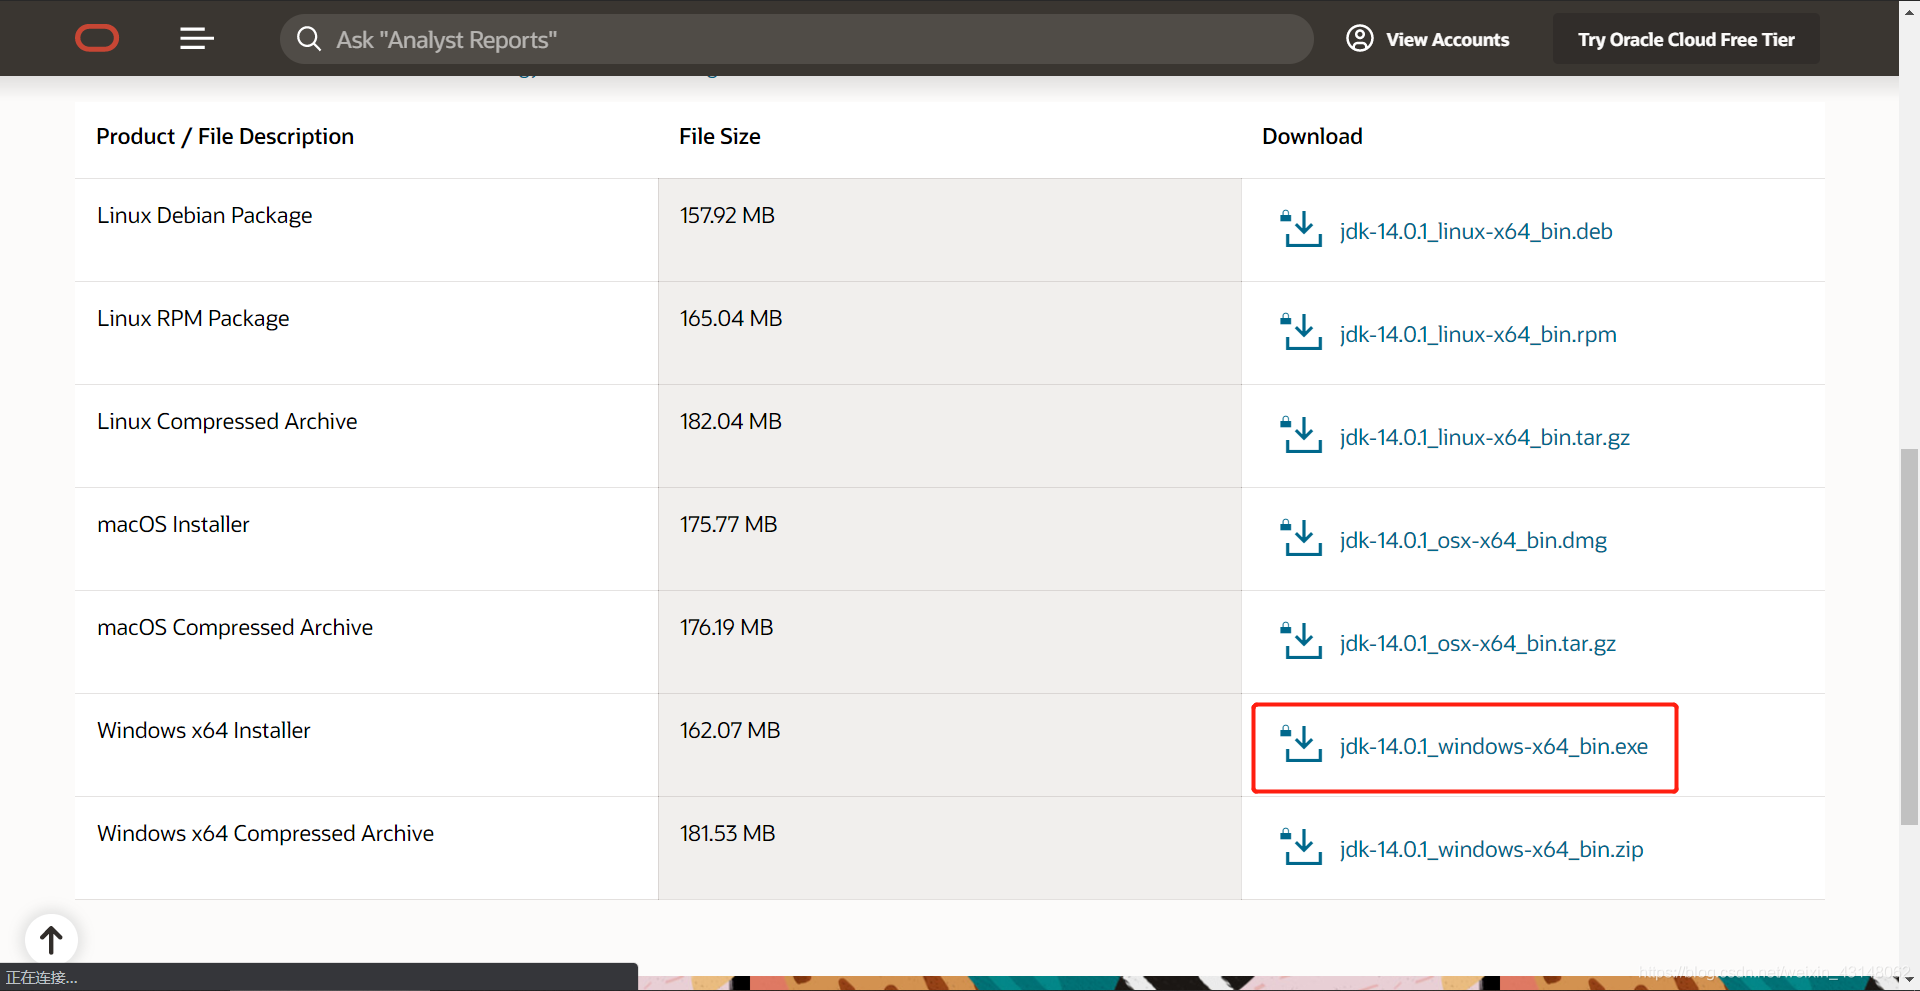This screenshot has width=1920, height=991.
Task: Click the search magnifier icon
Action: coord(309,39)
